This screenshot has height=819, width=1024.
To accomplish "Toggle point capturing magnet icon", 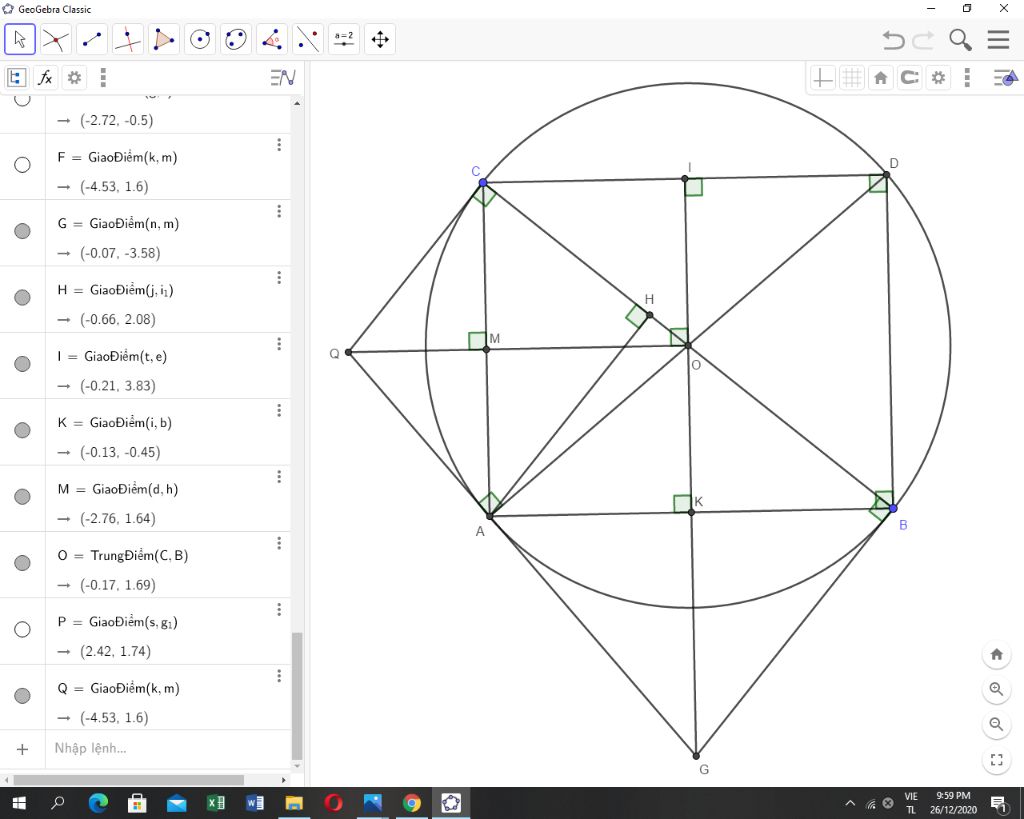I will pyautogui.click(x=909, y=78).
